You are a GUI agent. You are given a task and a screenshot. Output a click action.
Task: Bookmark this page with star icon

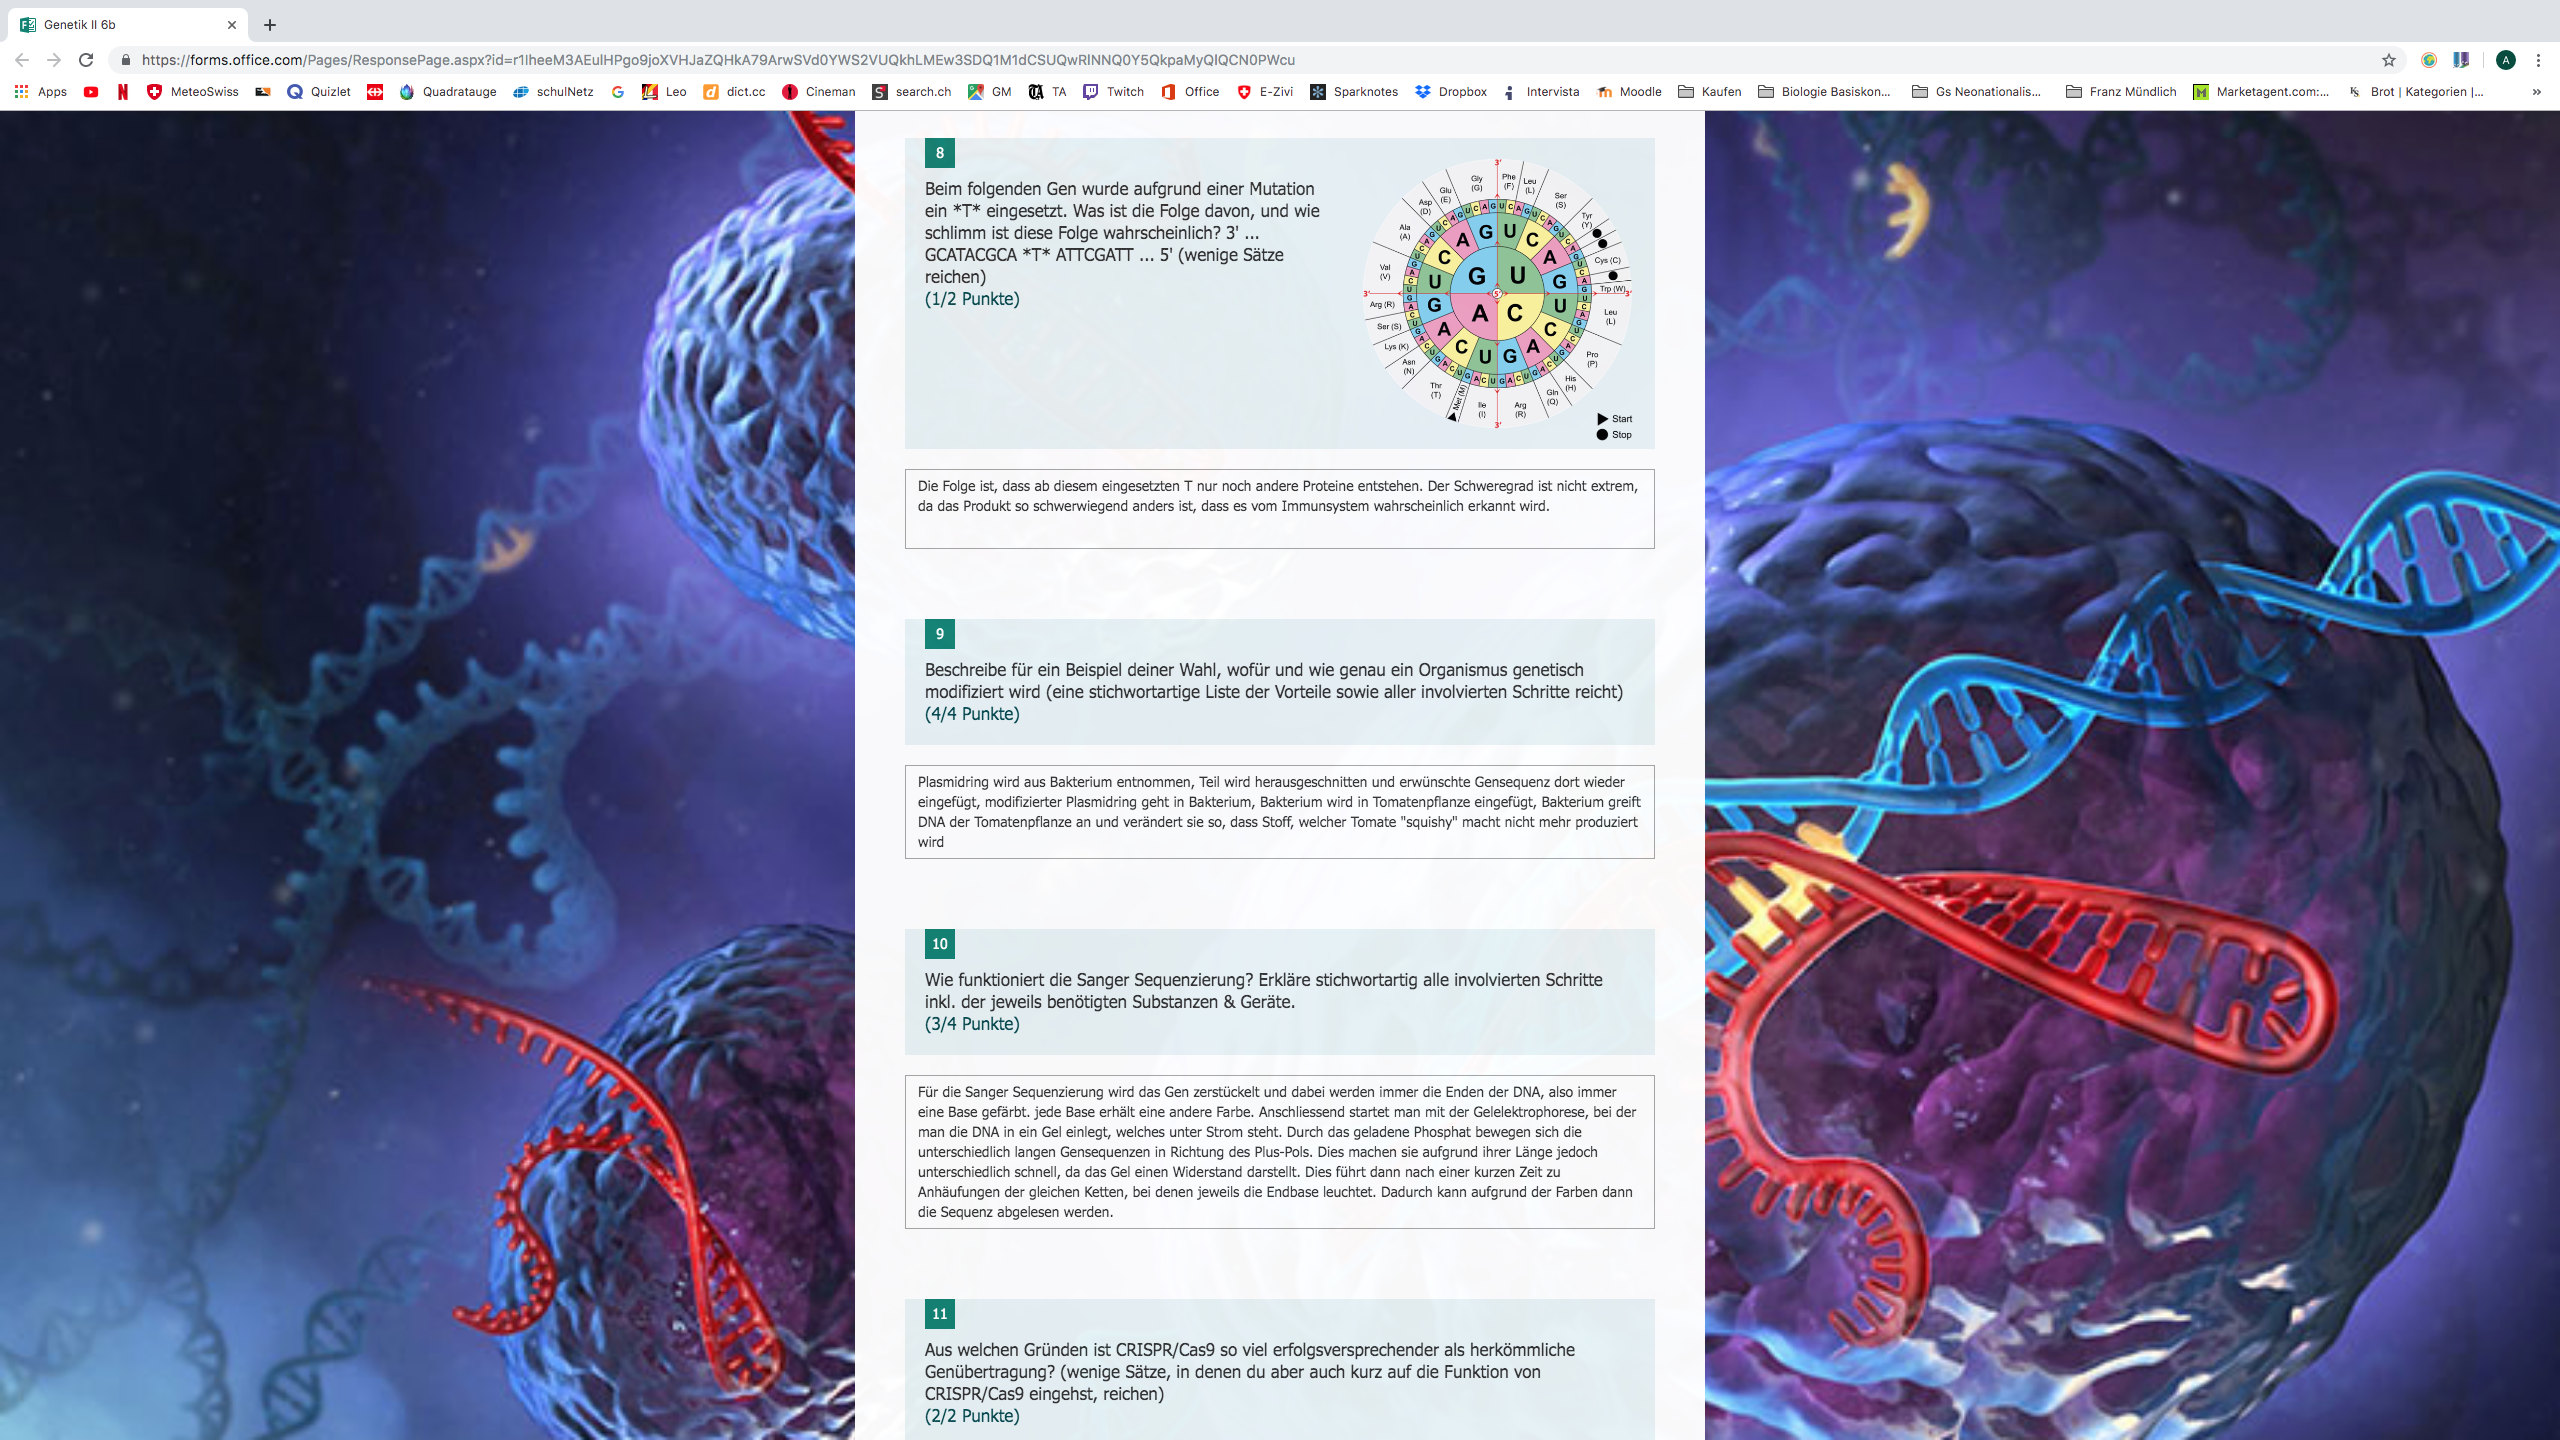pyautogui.click(x=2389, y=60)
